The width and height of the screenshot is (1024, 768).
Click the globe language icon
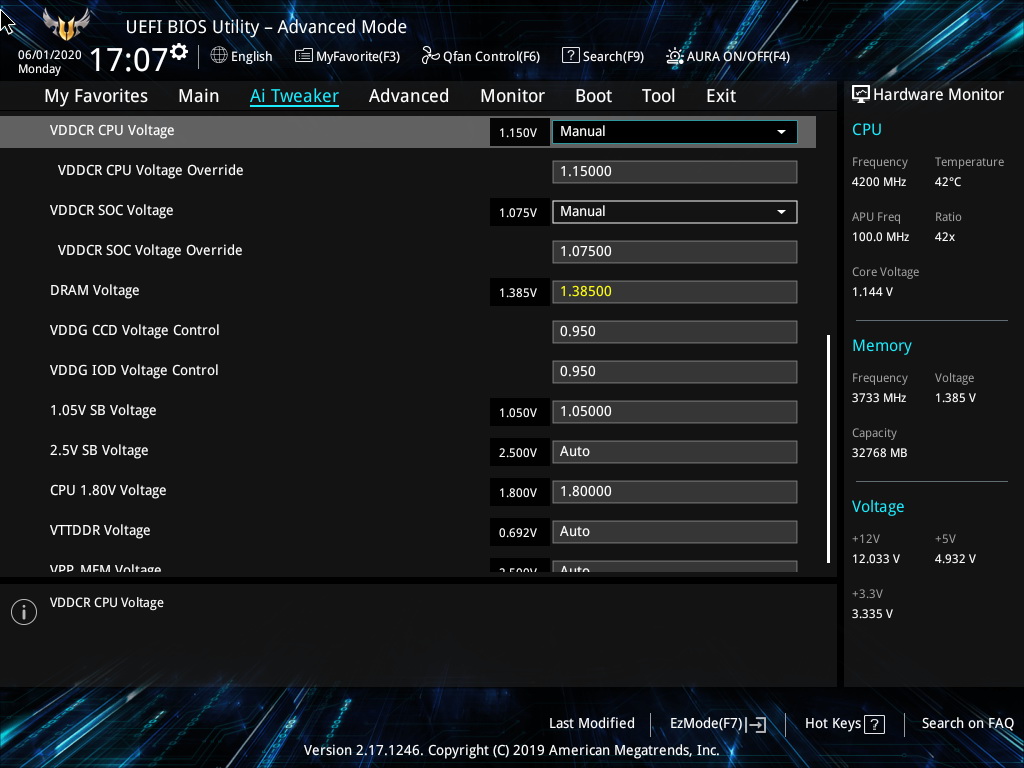pyautogui.click(x=219, y=56)
